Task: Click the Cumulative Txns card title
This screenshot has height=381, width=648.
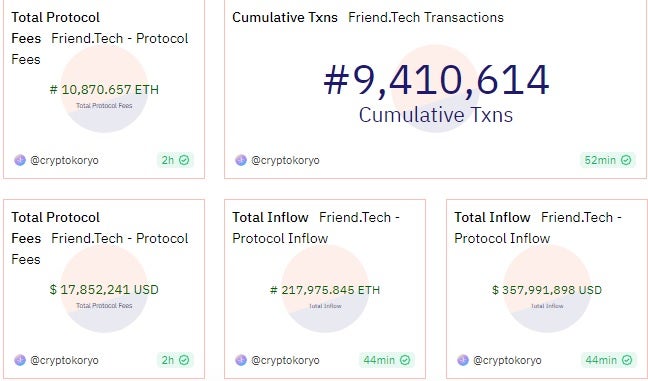Action: click(x=285, y=17)
